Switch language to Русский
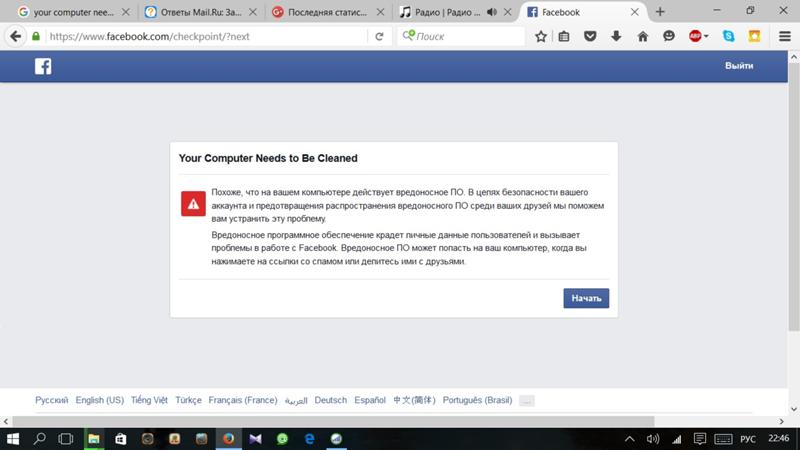This screenshot has height=450, width=800. (52, 400)
